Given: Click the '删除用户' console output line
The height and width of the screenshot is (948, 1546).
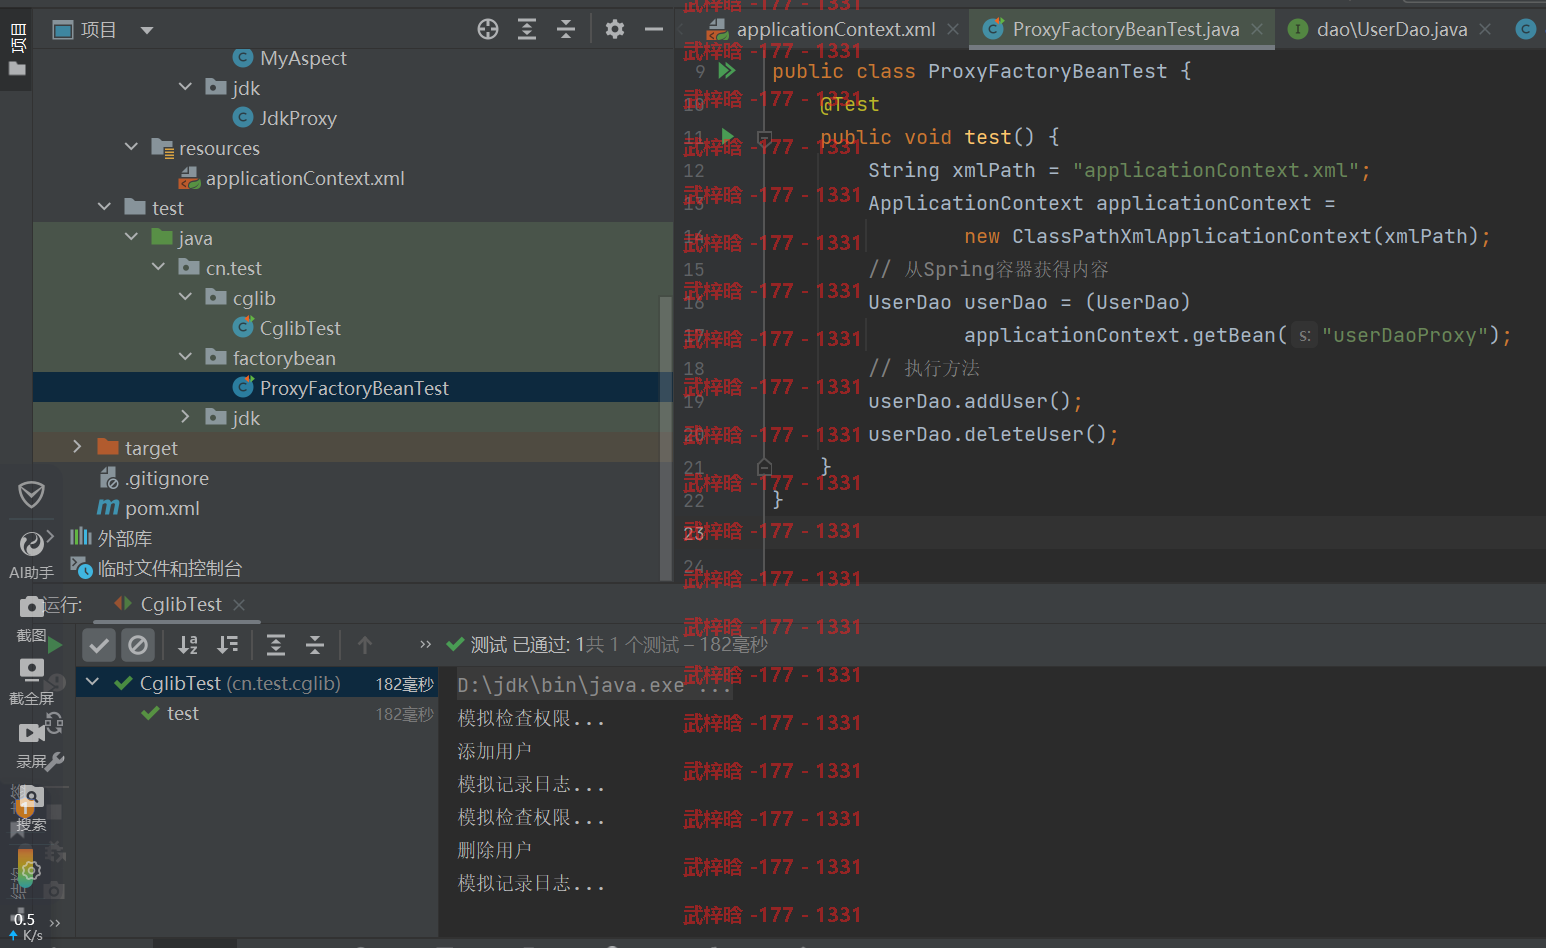Looking at the screenshot, I should [x=494, y=850].
